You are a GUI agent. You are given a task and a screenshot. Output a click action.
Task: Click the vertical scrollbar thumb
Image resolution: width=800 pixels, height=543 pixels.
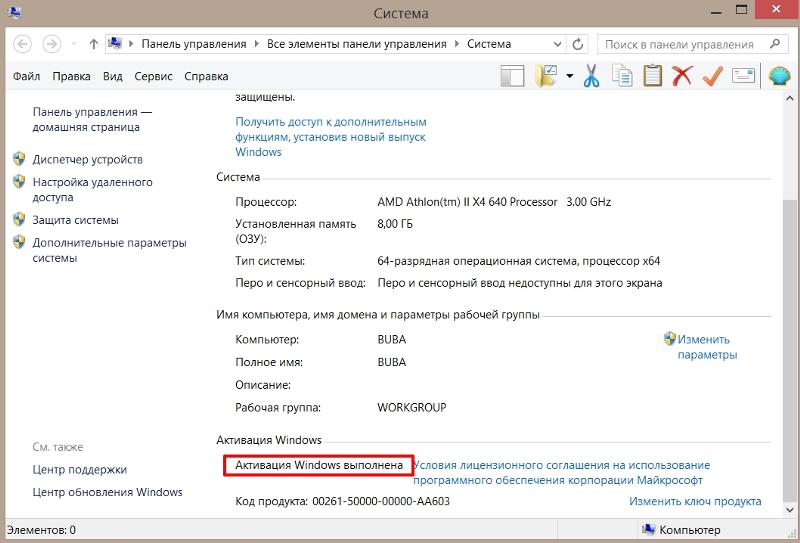click(790, 350)
